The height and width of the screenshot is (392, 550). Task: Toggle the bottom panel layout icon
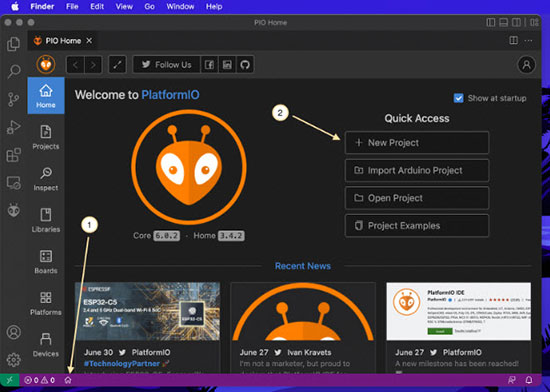503,22
